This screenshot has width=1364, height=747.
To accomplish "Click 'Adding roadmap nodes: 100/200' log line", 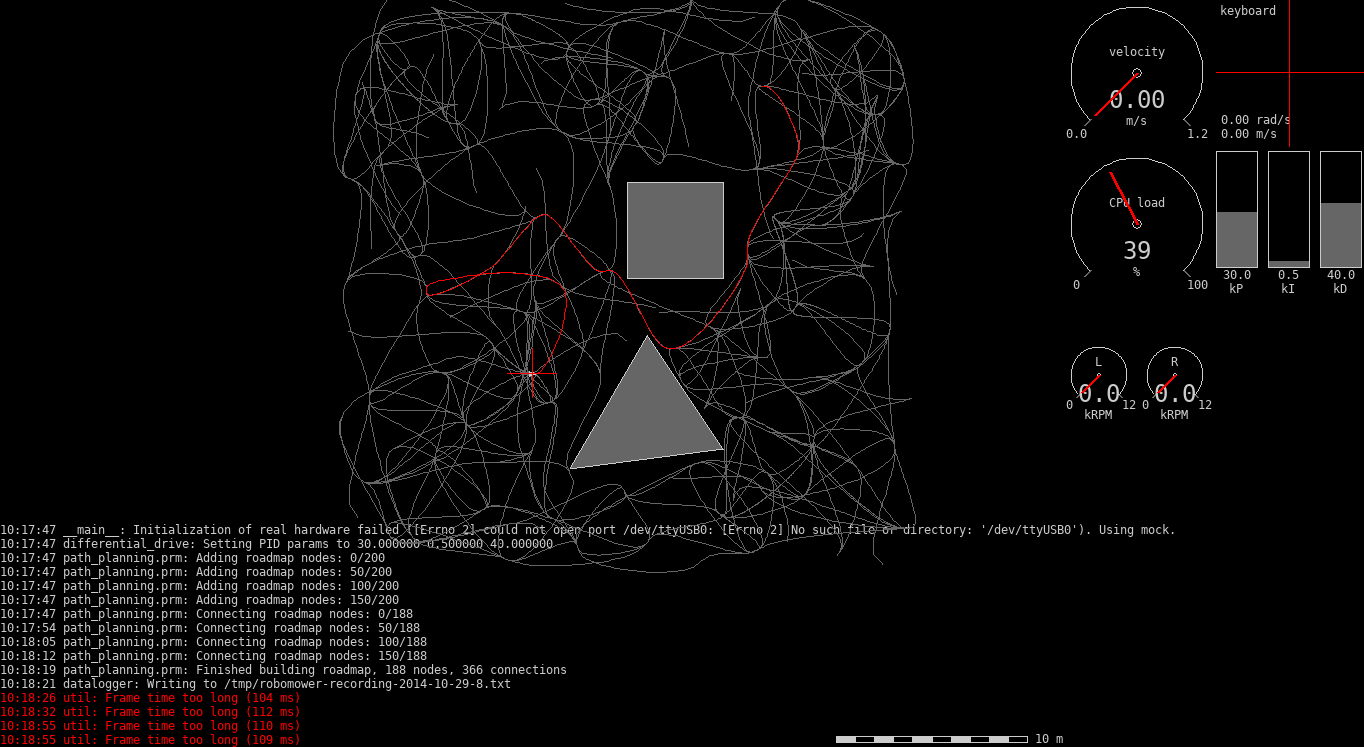I will coord(199,586).
